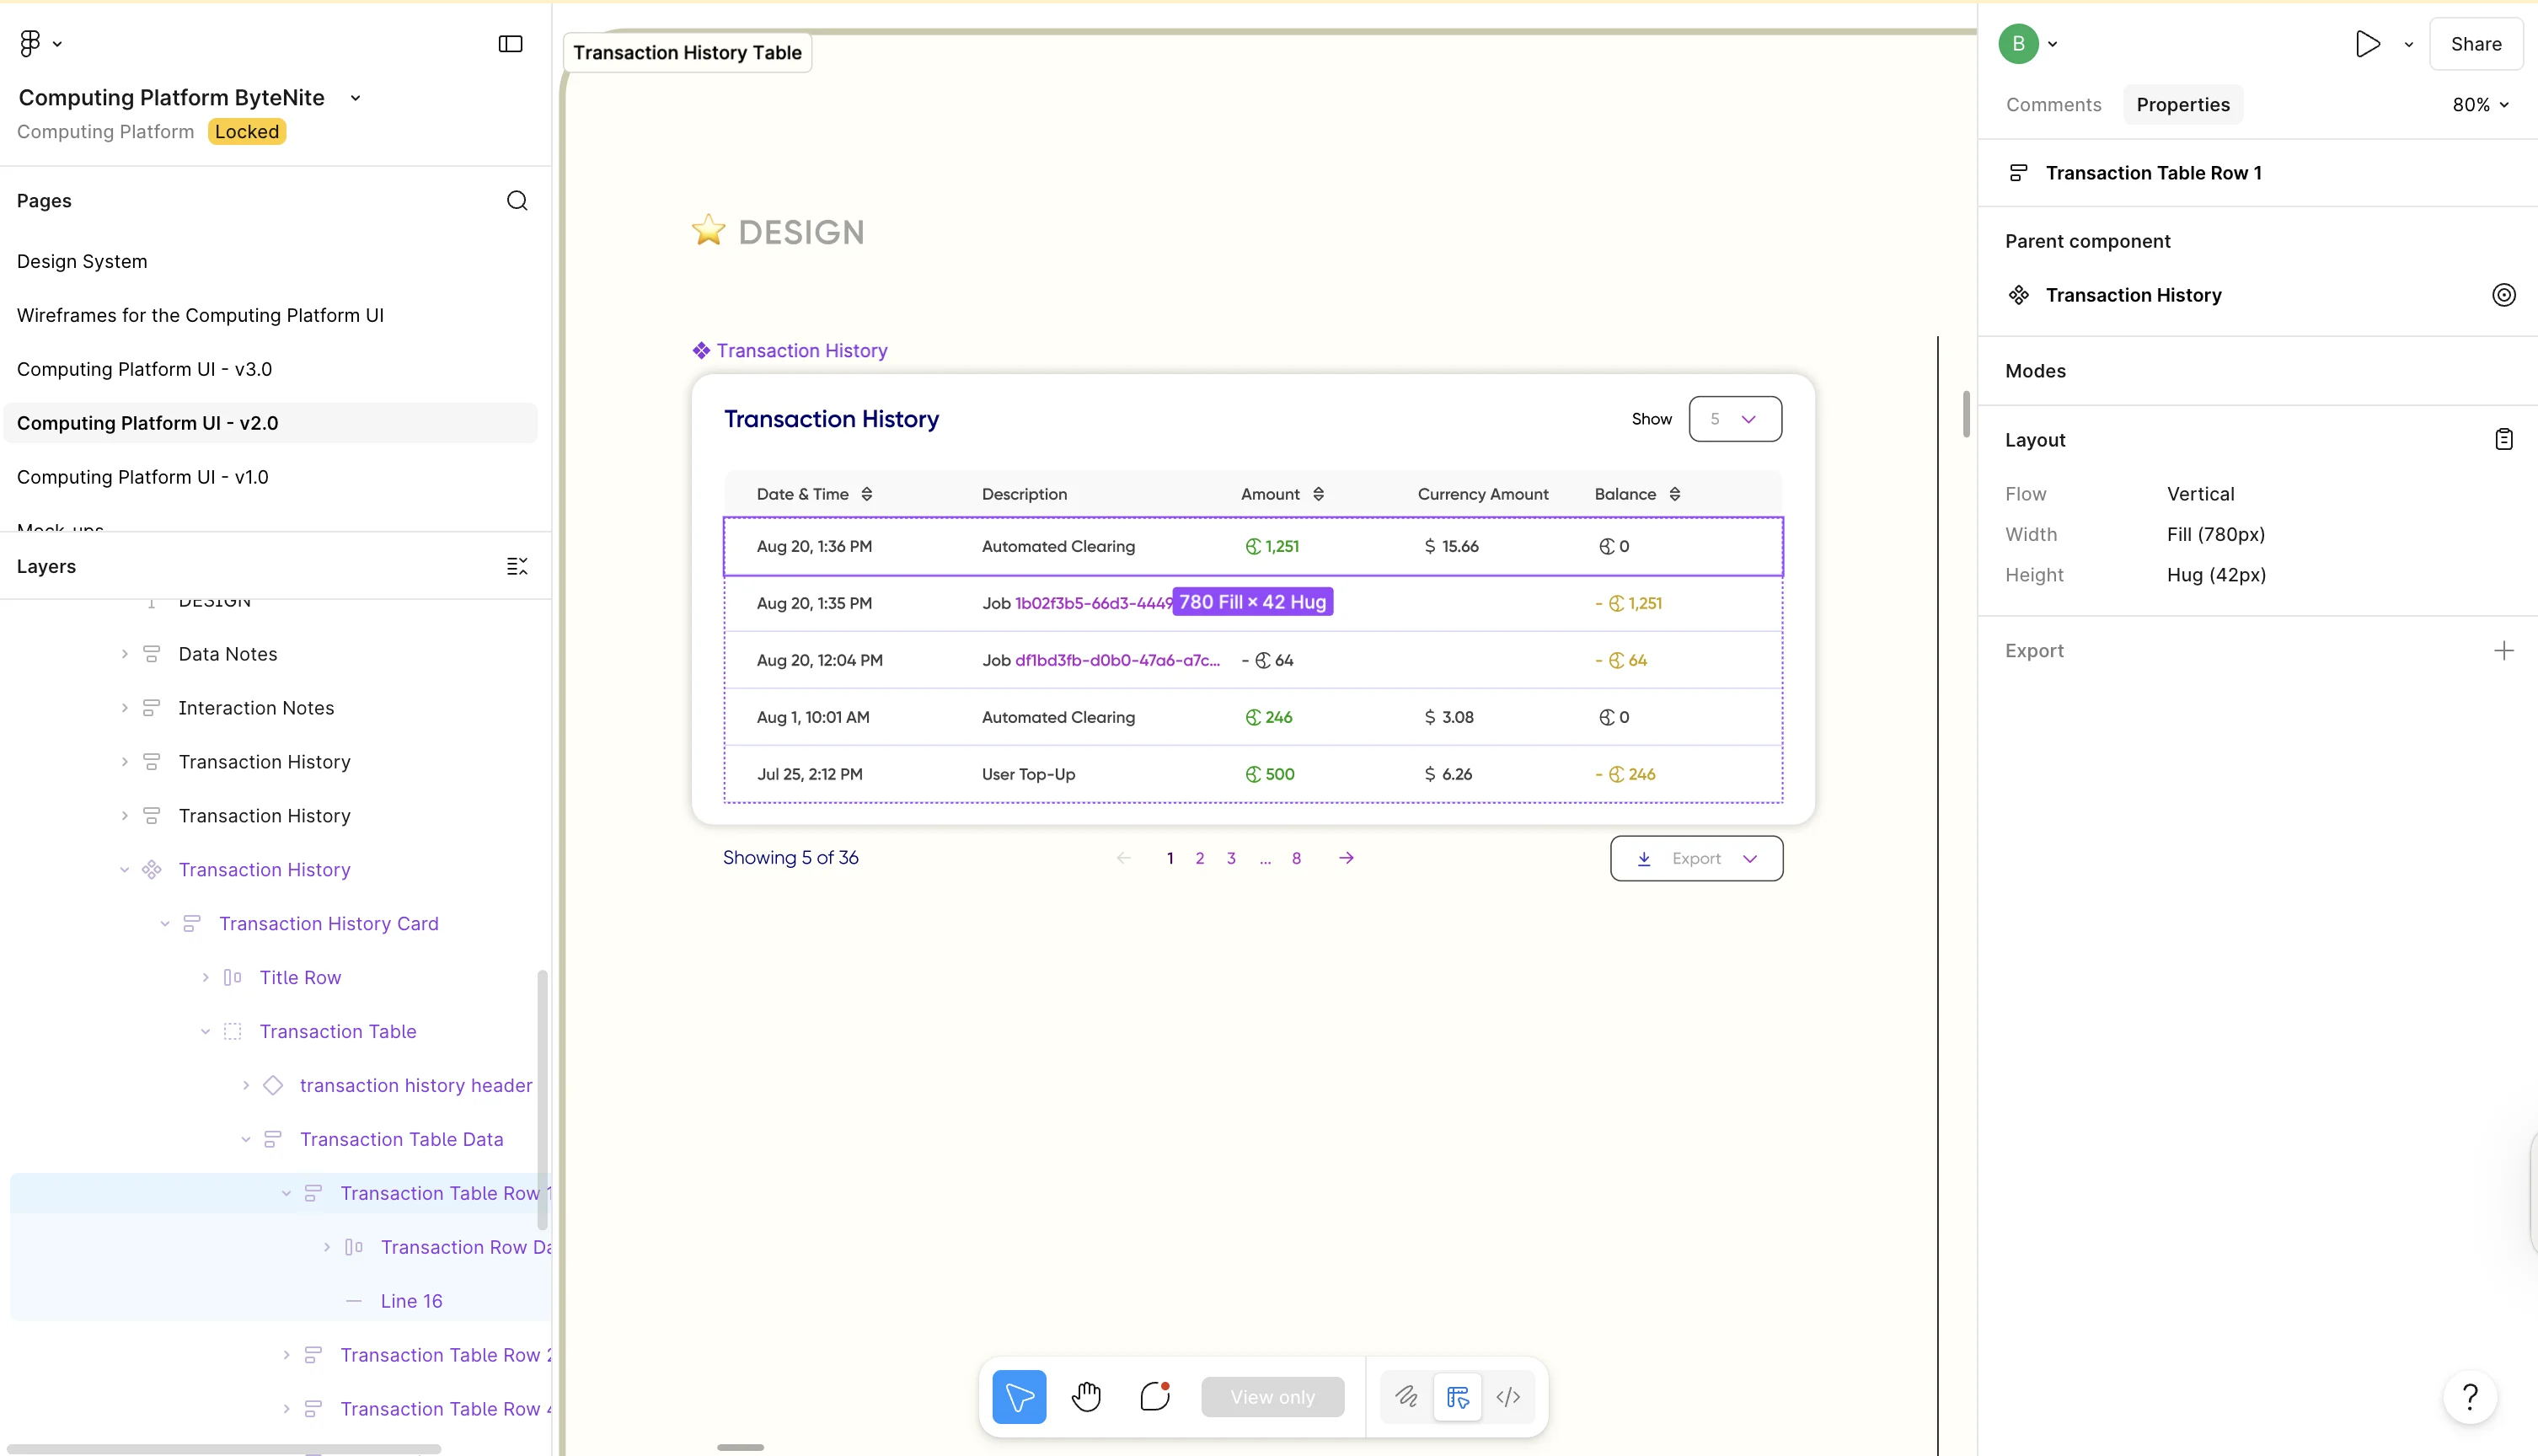
Task: Toggle the sidebar collapse icon
Action: pos(510,44)
